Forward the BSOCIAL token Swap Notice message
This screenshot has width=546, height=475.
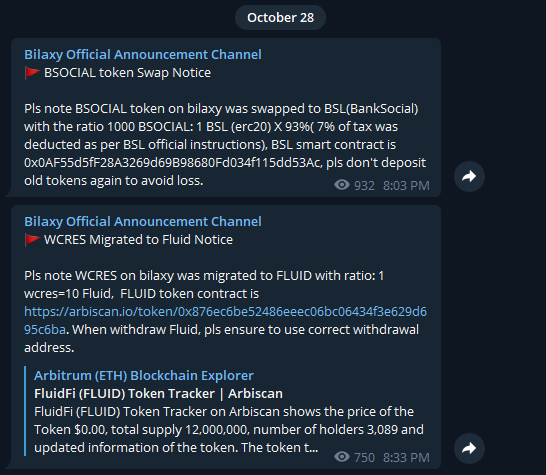469,176
